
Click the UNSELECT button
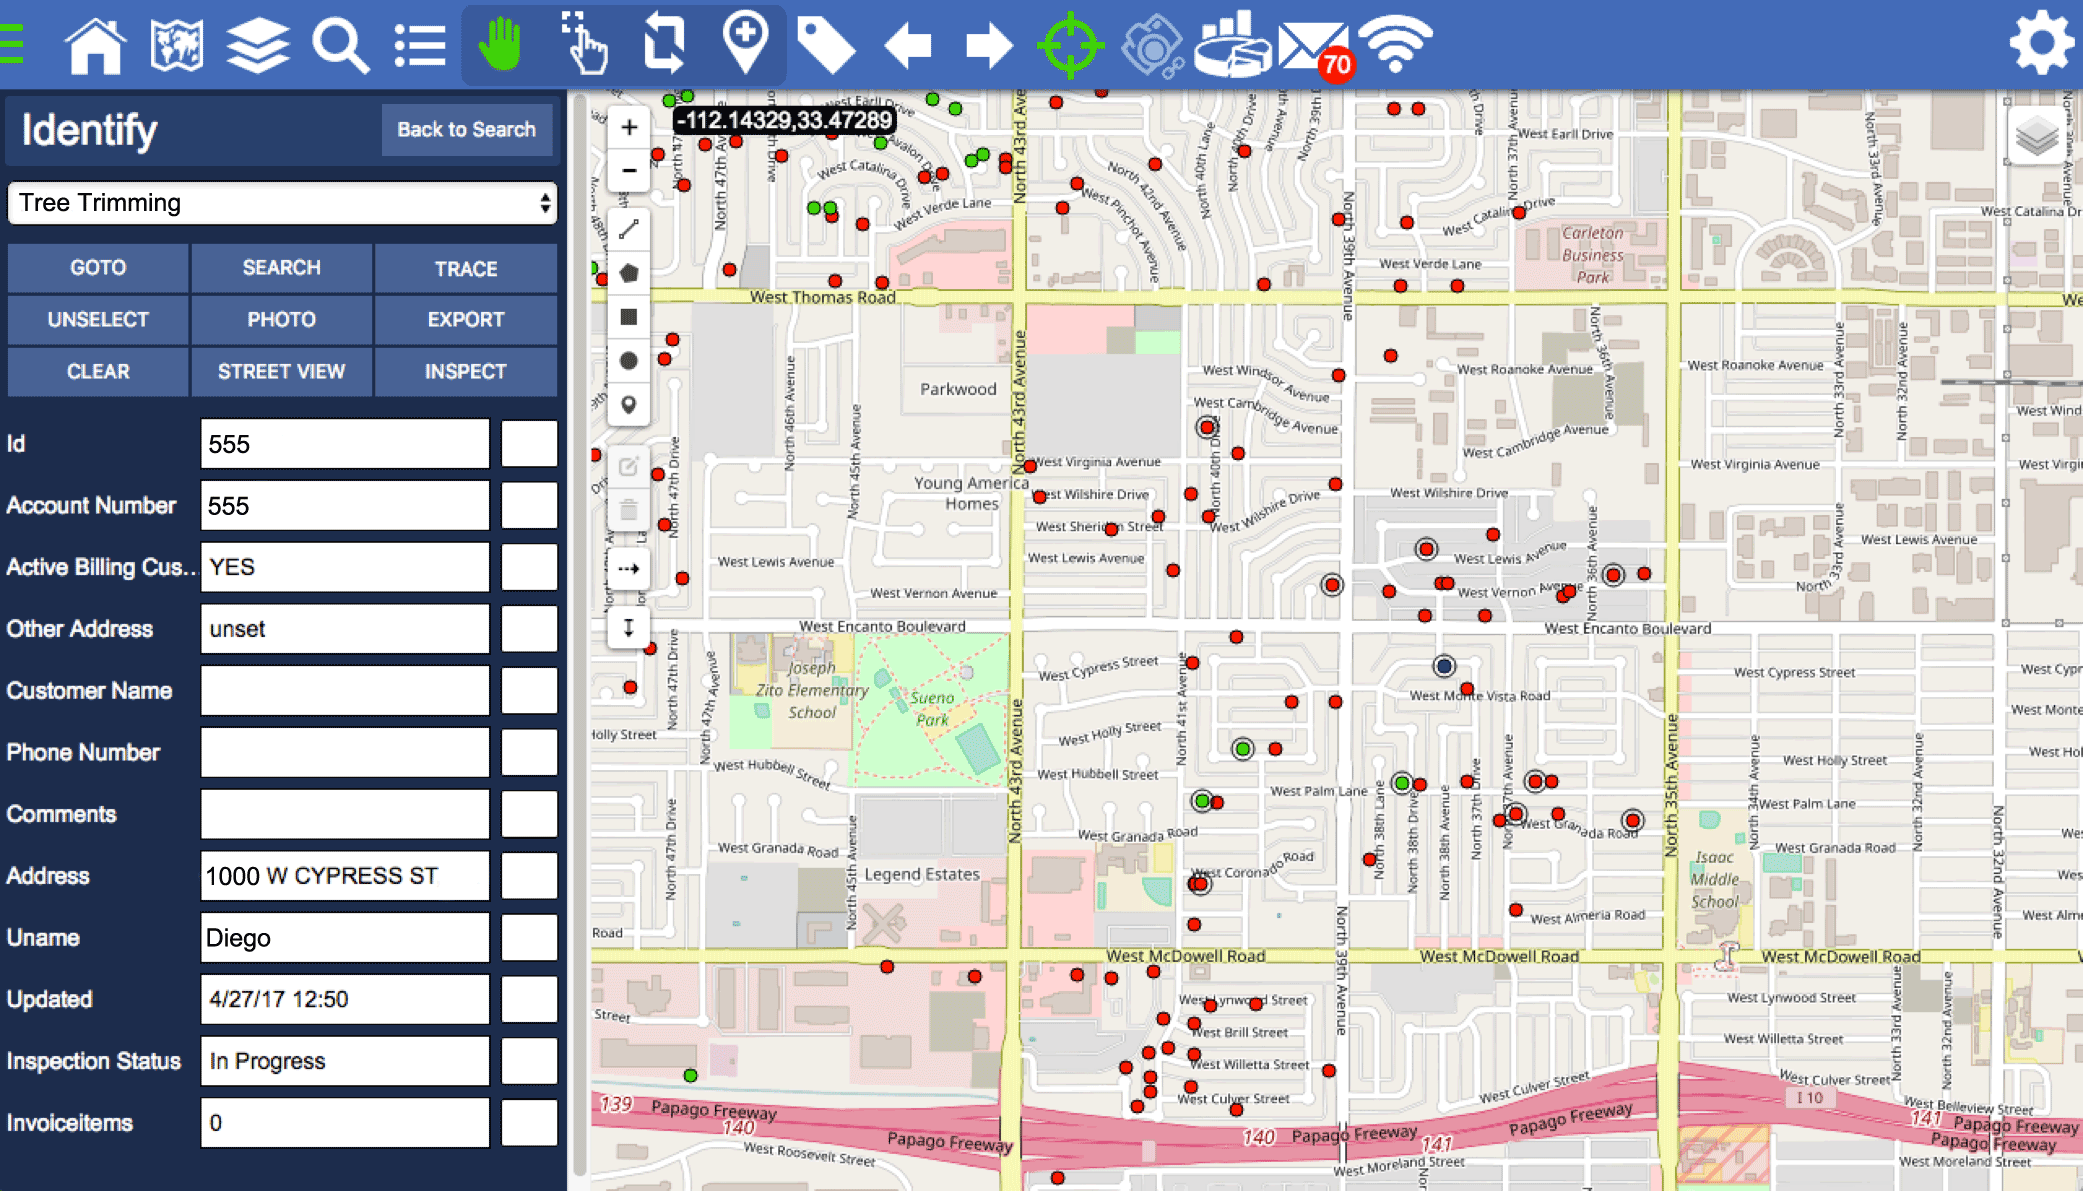98,320
